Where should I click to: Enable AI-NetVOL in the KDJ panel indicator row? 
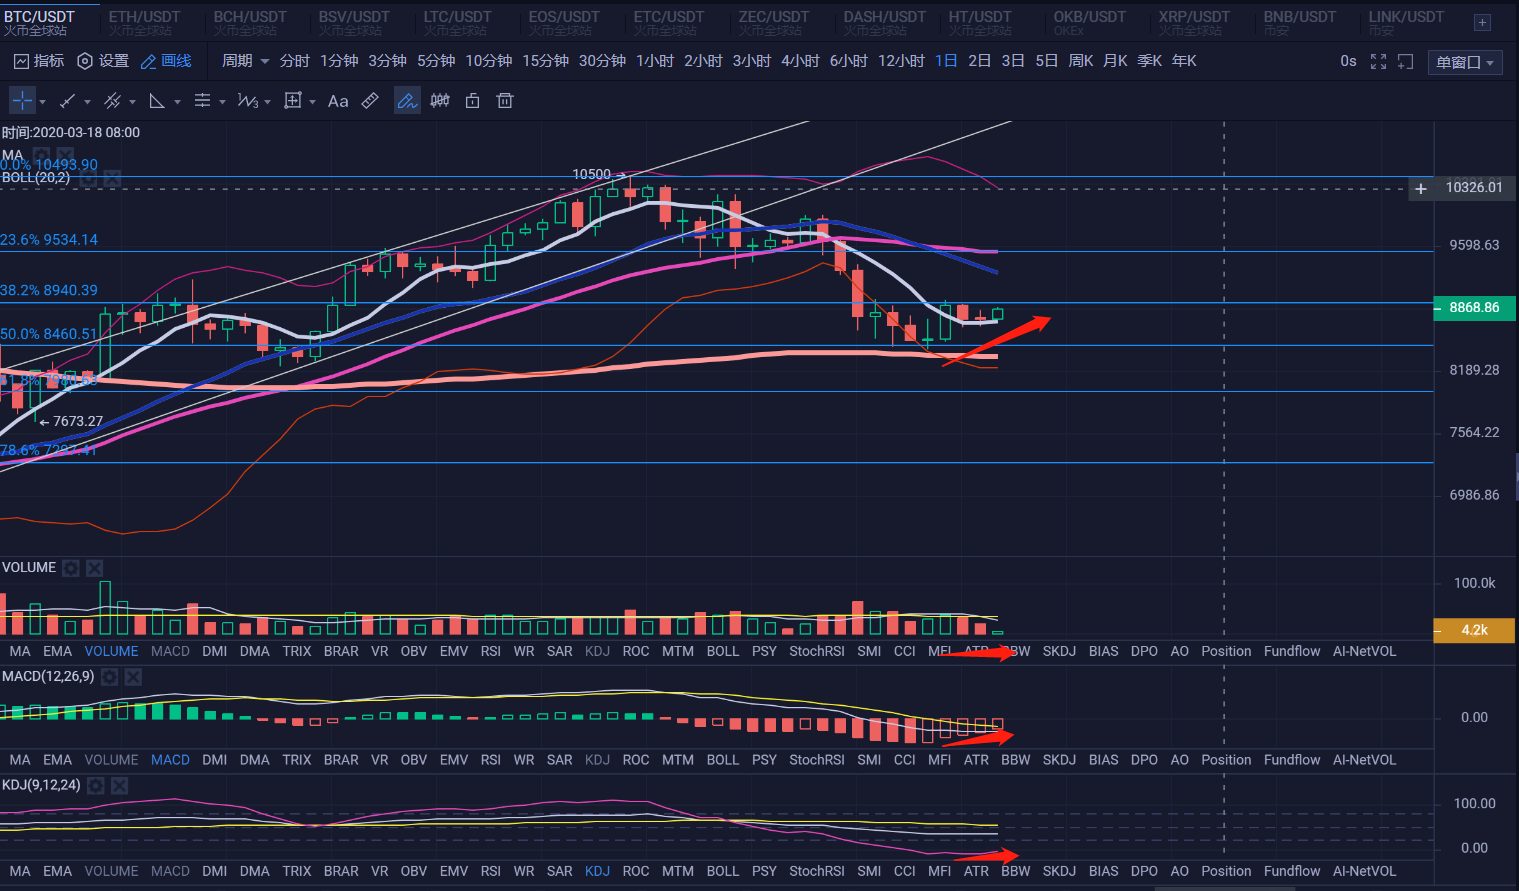(x=1364, y=871)
